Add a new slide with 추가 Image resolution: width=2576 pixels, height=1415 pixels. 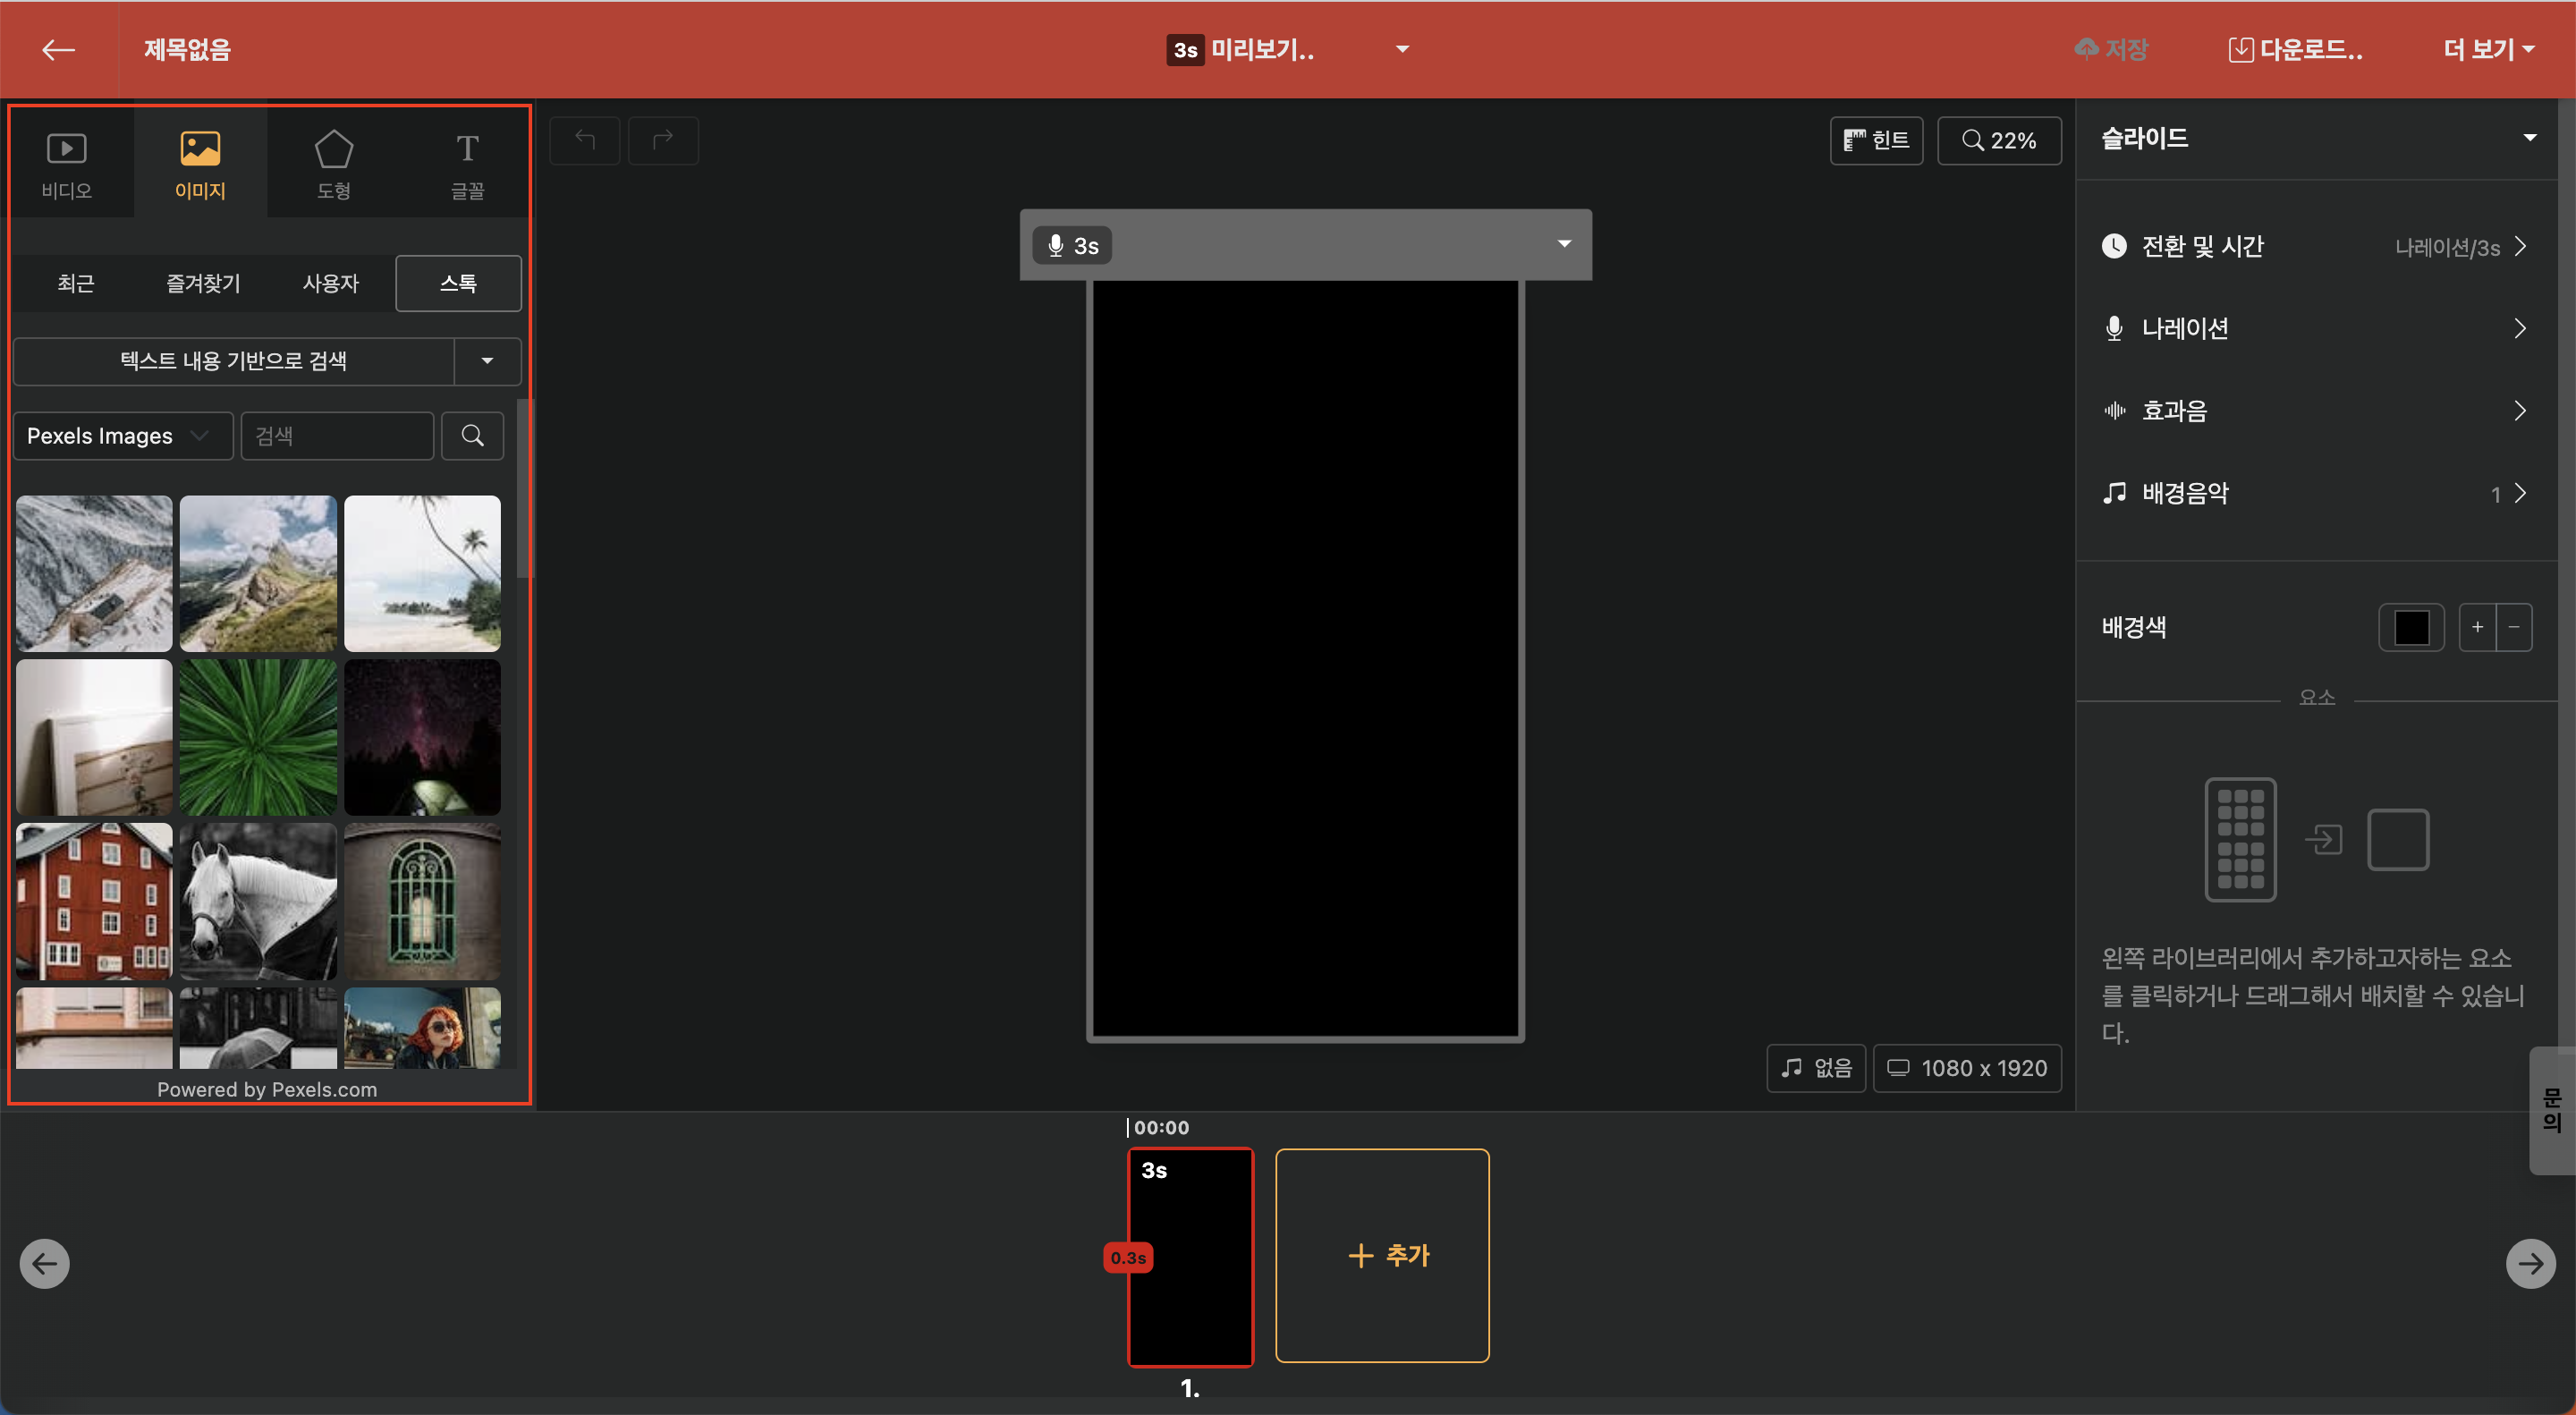pos(1382,1256)
